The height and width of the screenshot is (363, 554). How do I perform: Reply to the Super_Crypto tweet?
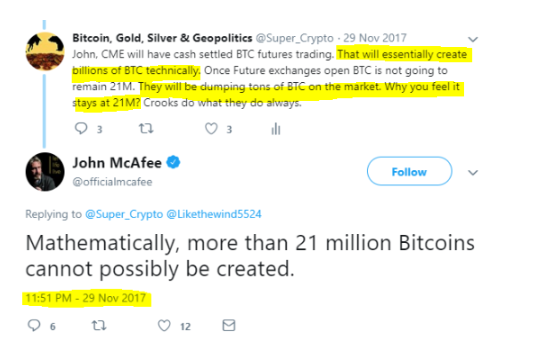point(81,128)
